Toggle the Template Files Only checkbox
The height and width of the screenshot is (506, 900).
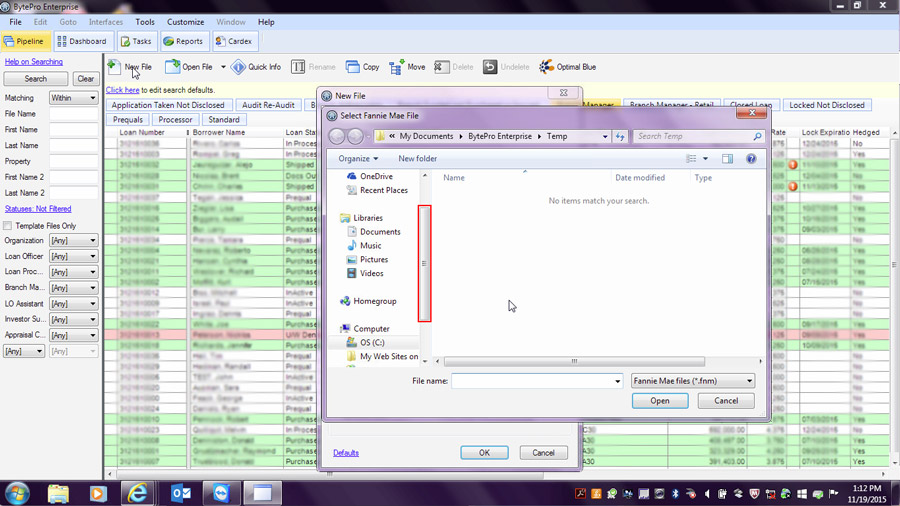pos(7,225)
